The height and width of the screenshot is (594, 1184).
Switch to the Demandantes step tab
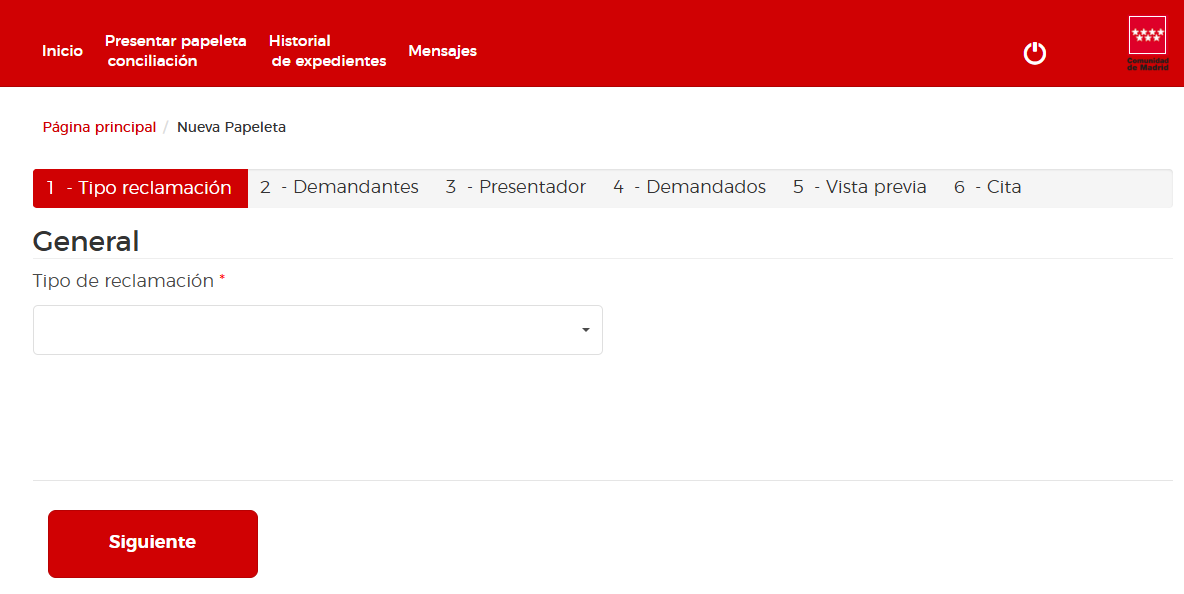pos(338,187)
